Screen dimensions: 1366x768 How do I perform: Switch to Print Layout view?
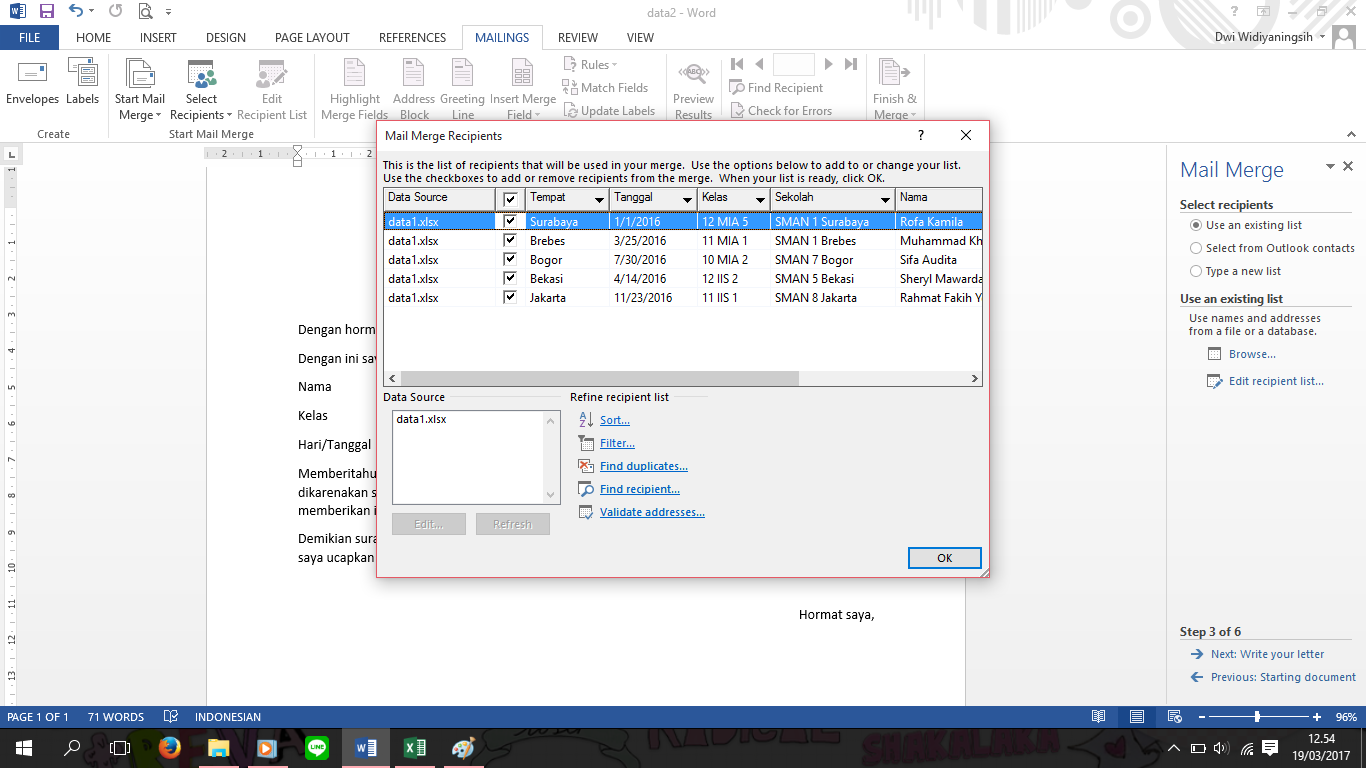[x=1137, y=717]
